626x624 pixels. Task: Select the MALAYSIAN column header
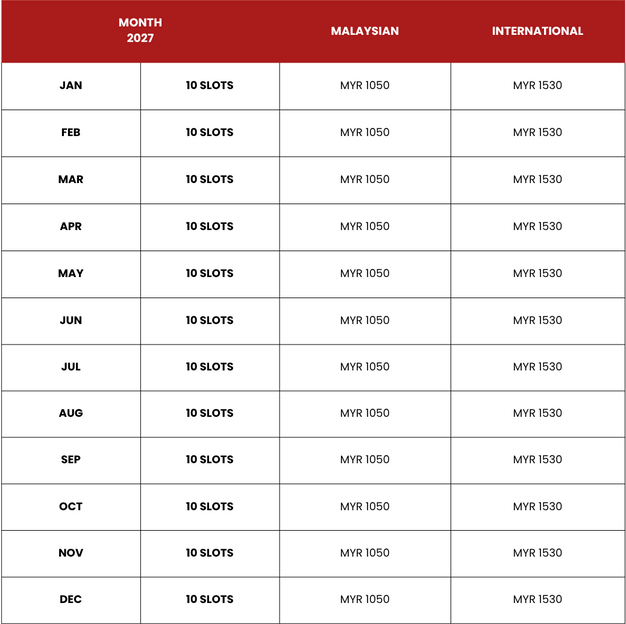point(365,31)
